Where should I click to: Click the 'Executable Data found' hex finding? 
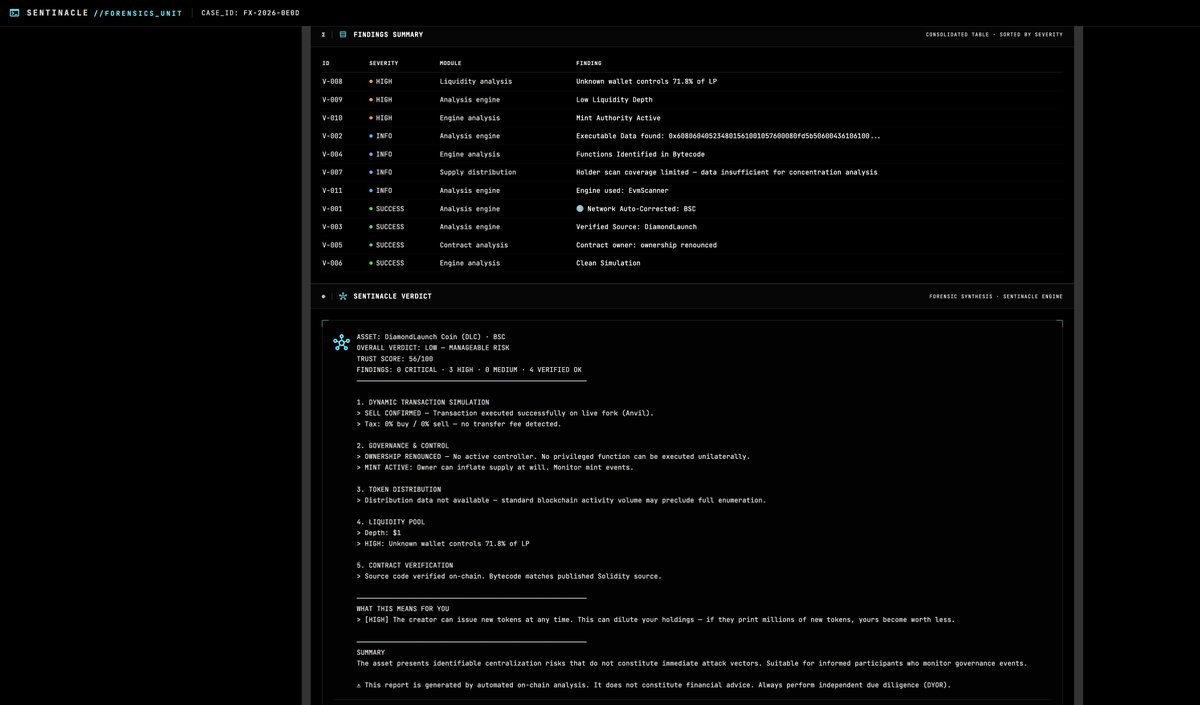tap(728, 136)
